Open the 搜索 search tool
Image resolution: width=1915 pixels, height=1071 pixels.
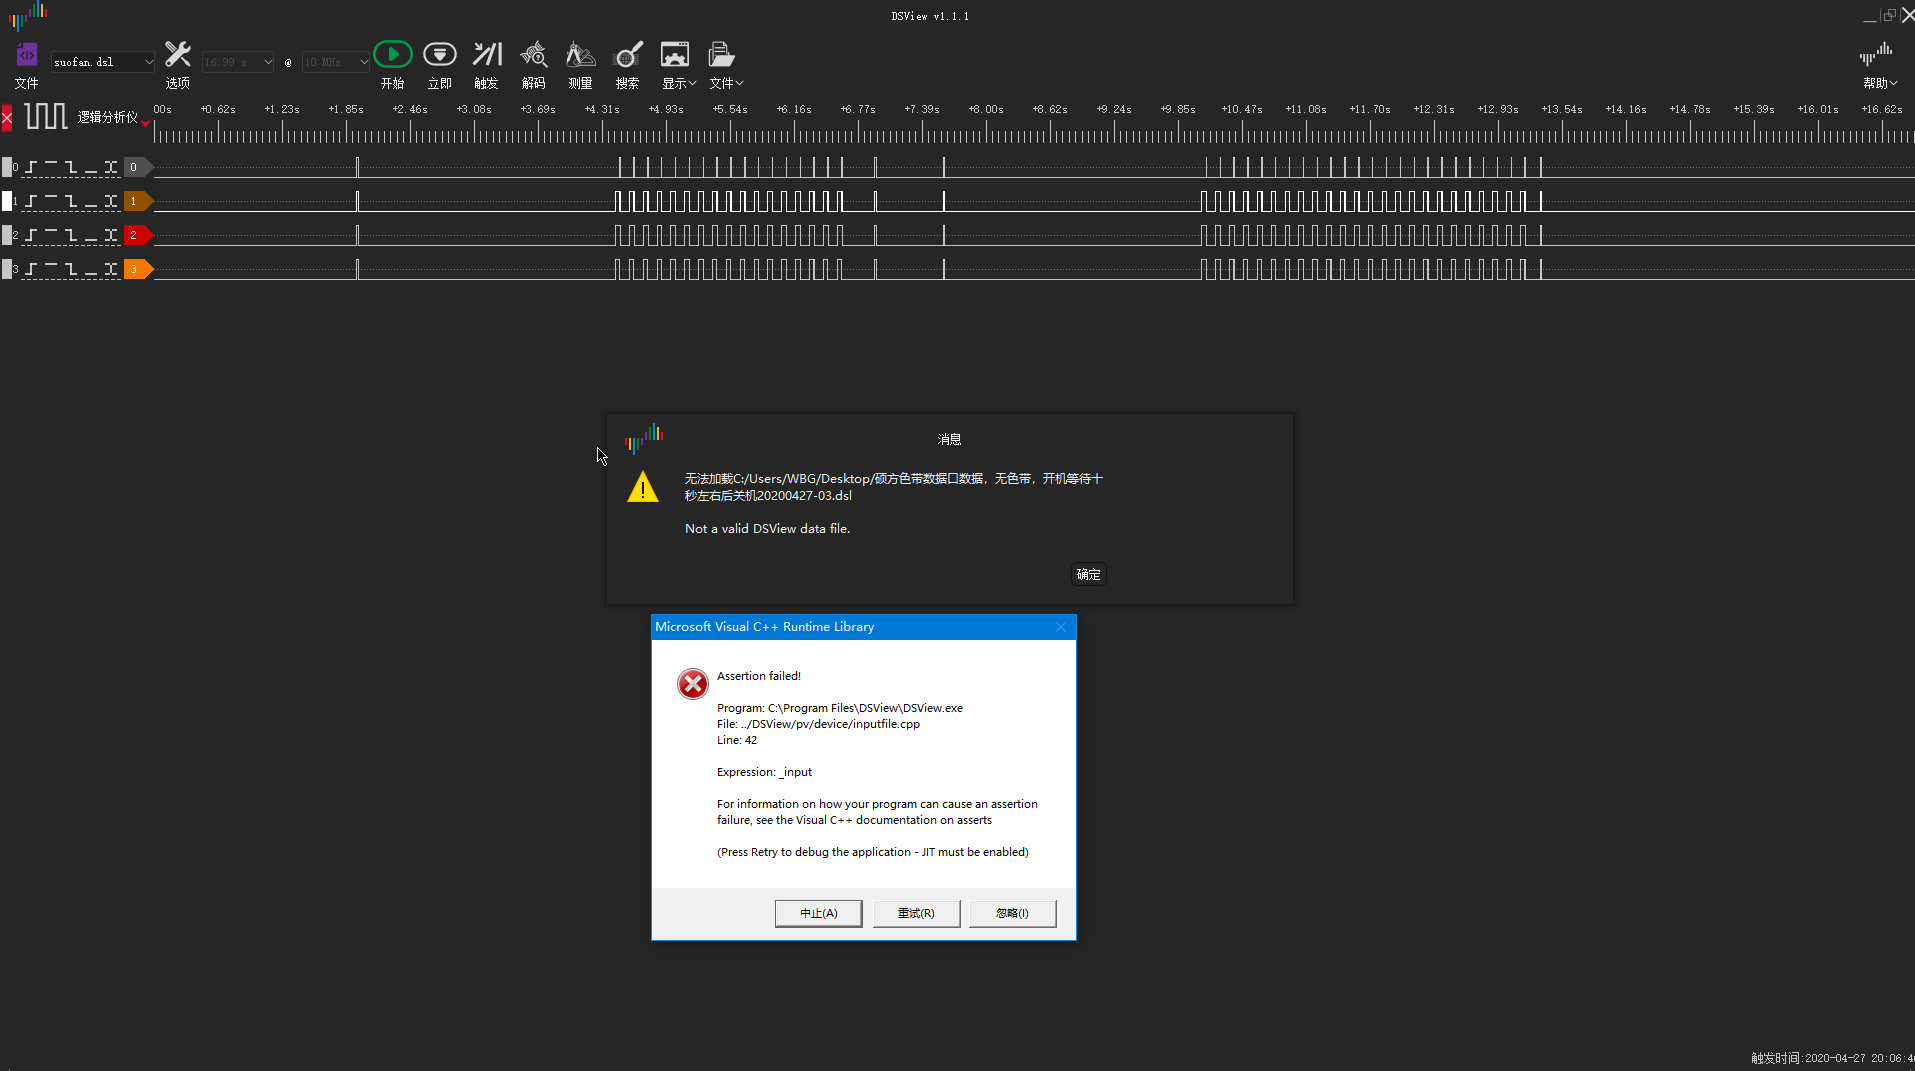(x=626, y=54)
